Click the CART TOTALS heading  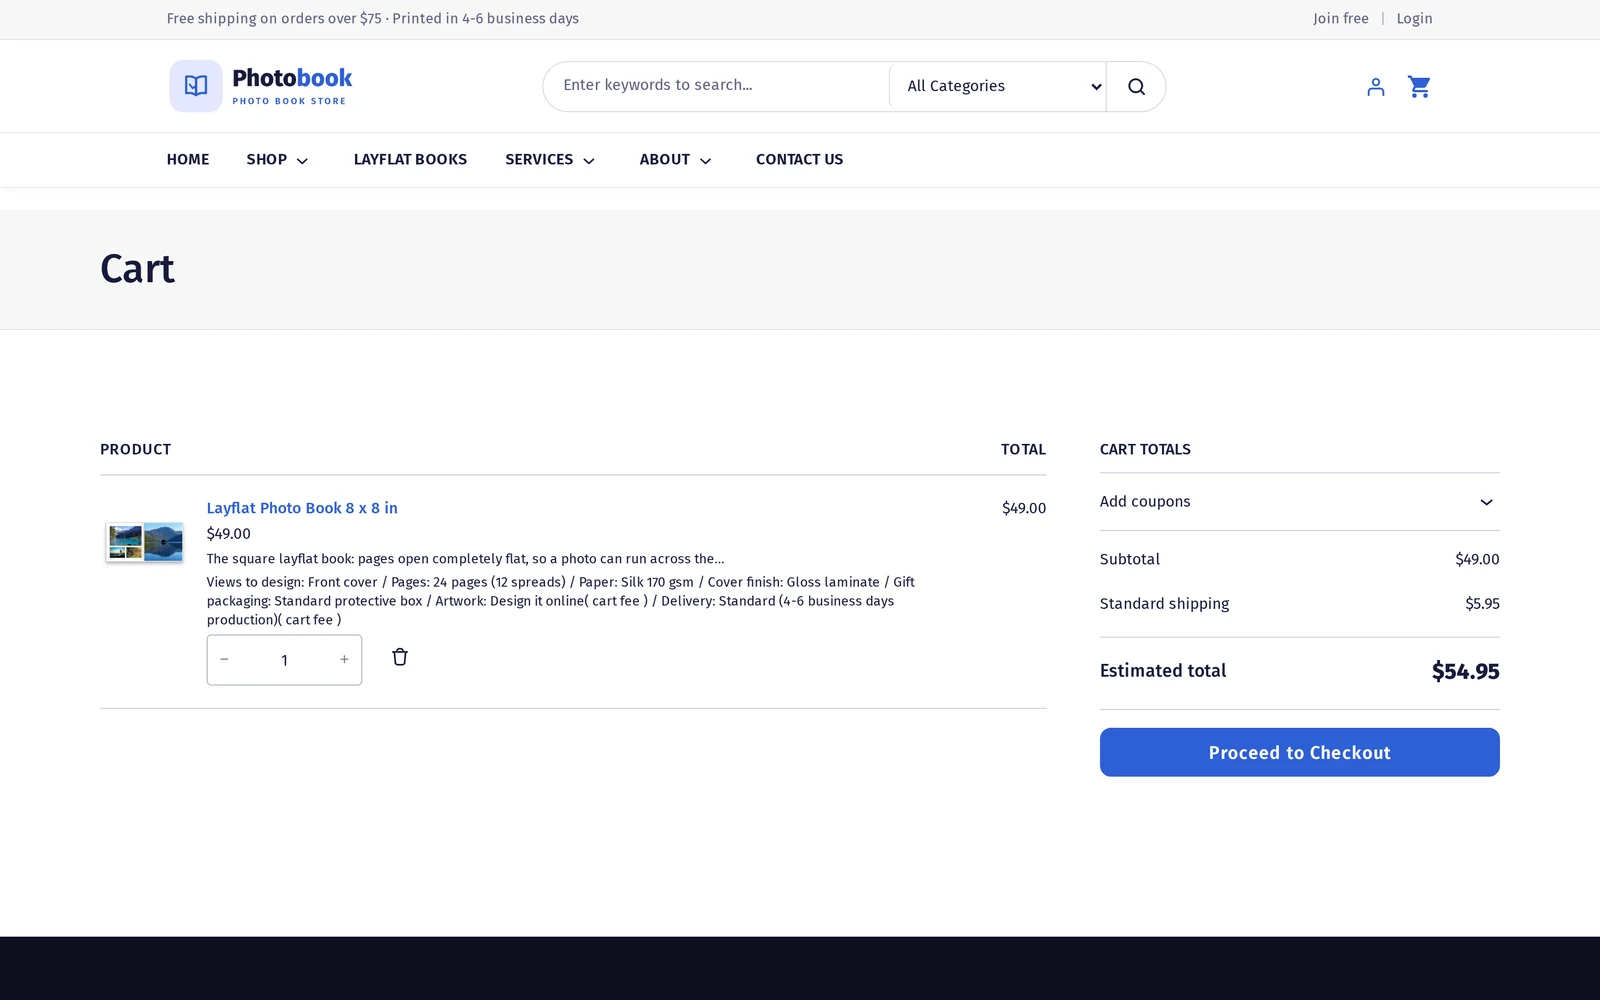point(1145,450)
